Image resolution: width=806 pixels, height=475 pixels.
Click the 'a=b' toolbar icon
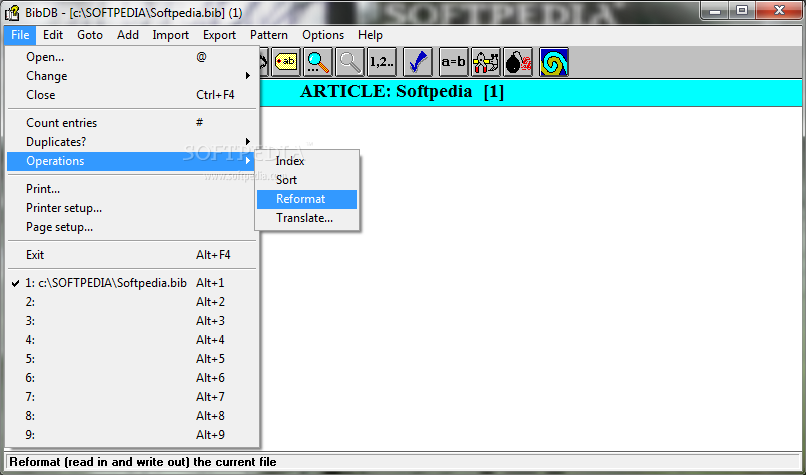pyautogui.click(x=453, y=62)
